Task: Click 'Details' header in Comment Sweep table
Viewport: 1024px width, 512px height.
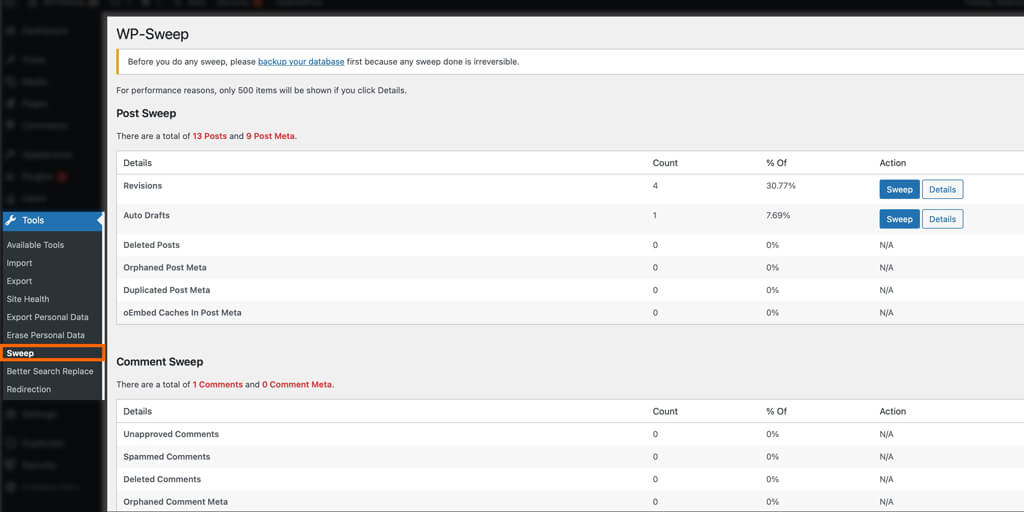Action: pyautogui.click(x=137, y=411)
